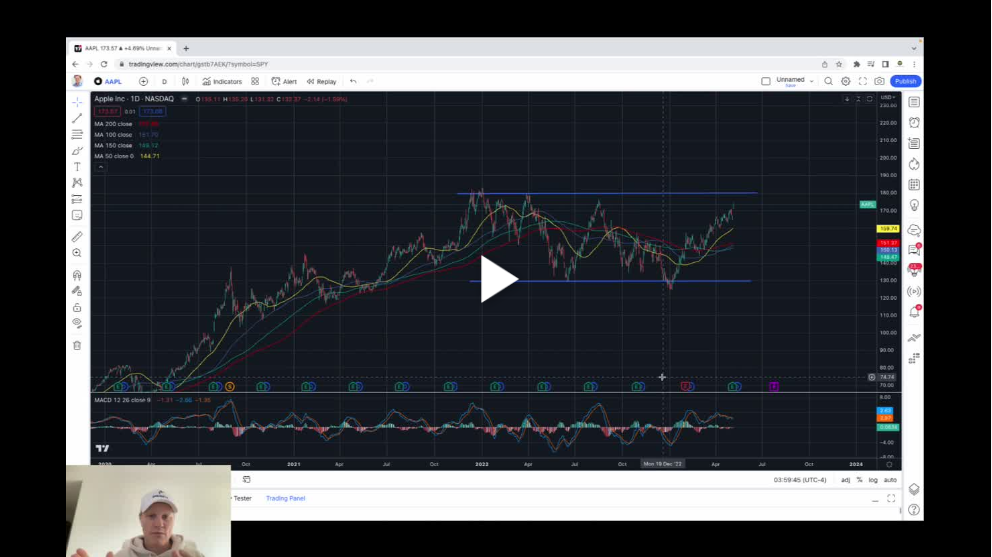This screenshot has width=992, height=557.
Task: Open a new browser tab
Action: pos(186,48)
